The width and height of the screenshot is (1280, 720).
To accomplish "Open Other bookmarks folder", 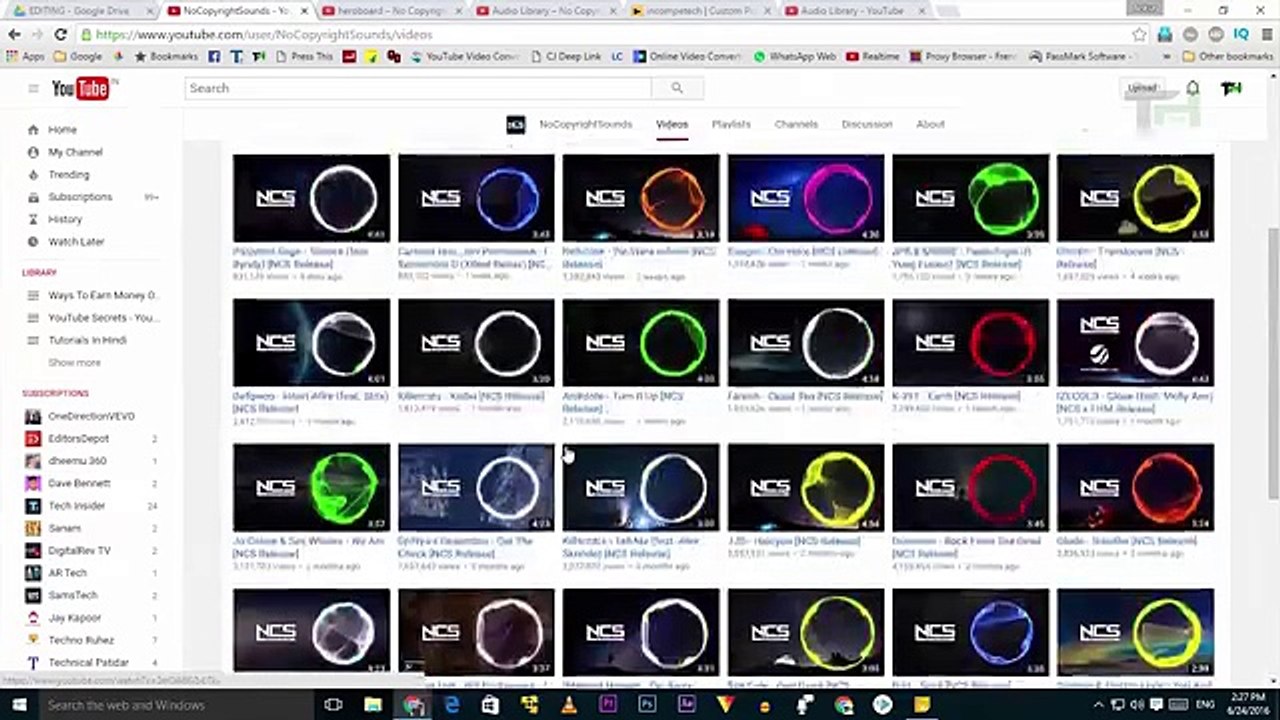I will point(1227,57).
